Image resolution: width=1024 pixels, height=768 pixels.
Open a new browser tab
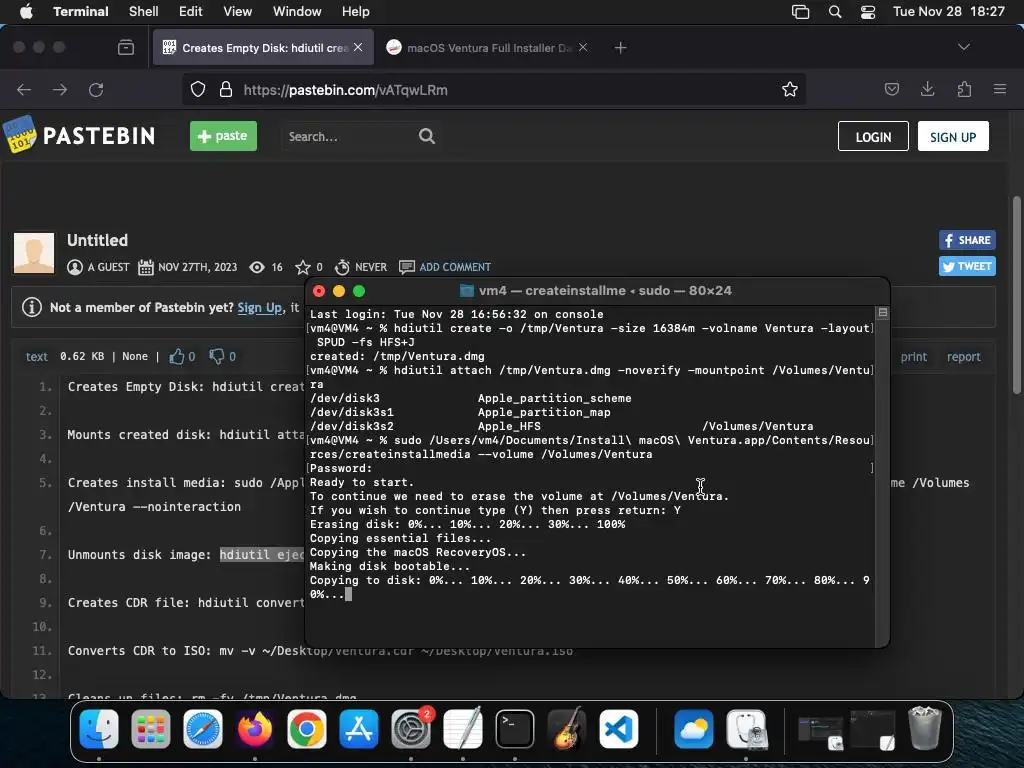point(620,47)
